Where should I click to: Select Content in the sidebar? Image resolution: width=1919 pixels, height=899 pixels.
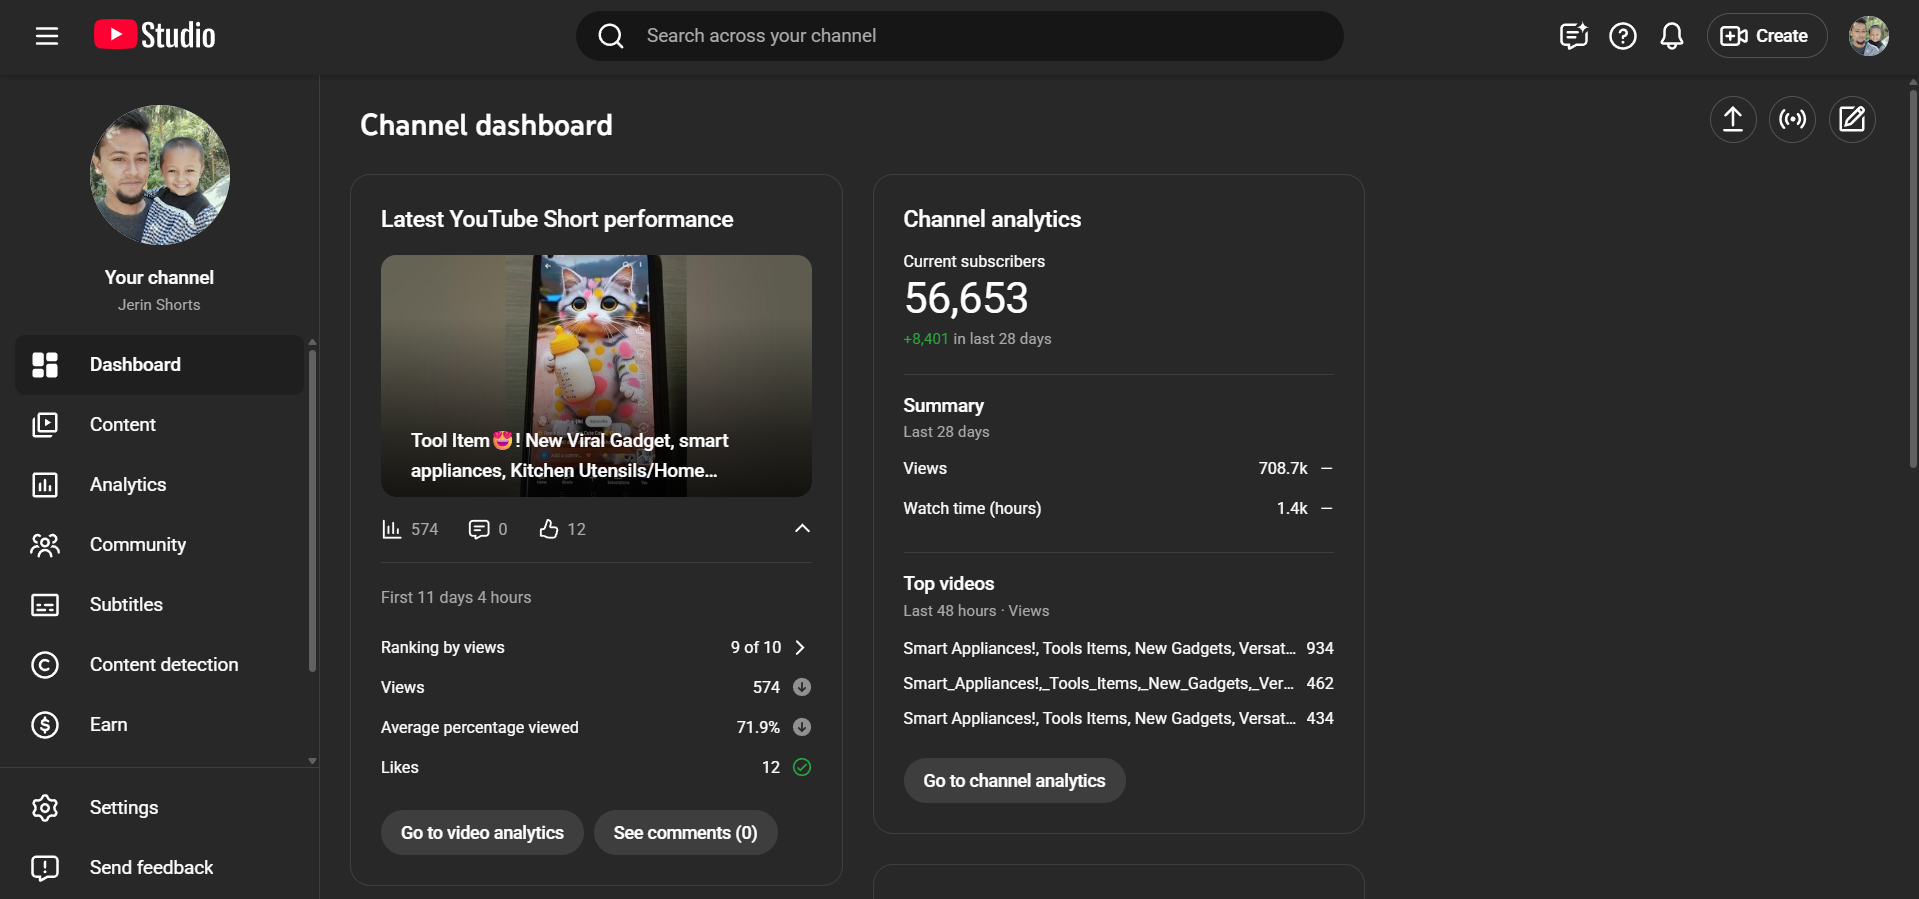click(x=123, y=425)
